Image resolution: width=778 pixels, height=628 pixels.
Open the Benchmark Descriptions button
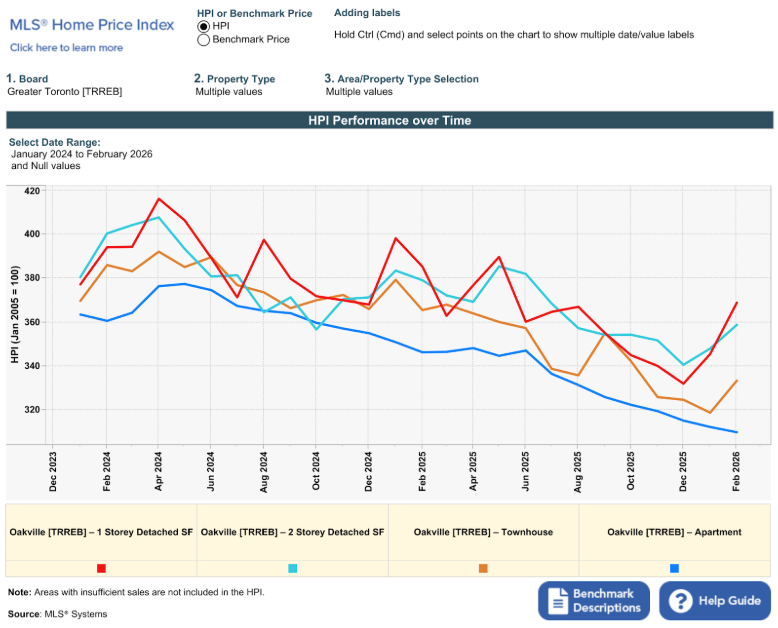coord(595,601)
